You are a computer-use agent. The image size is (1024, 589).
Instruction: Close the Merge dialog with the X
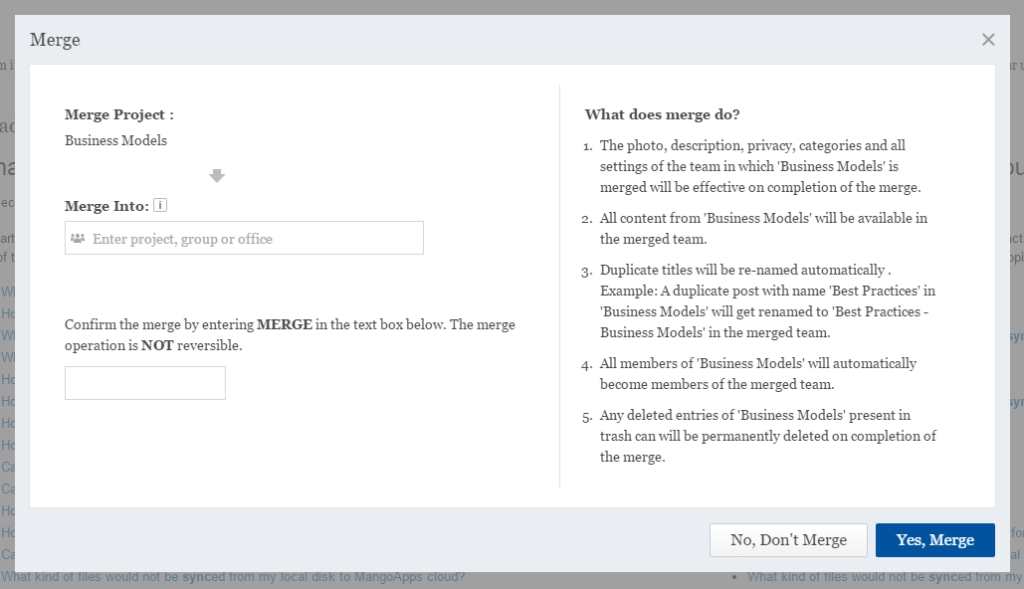pos(988,40)
